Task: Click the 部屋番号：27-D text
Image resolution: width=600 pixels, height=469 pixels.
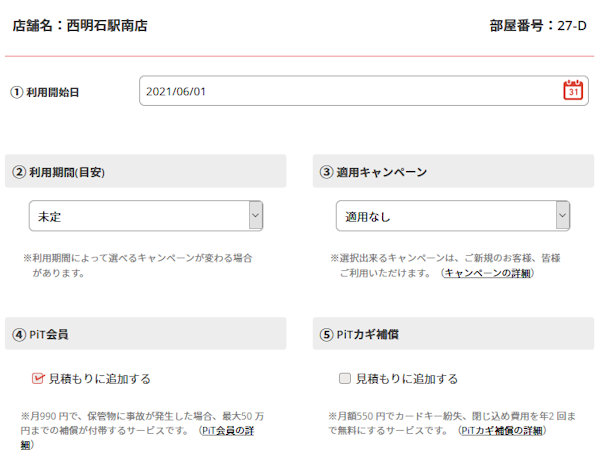Action: coord(538,26)
